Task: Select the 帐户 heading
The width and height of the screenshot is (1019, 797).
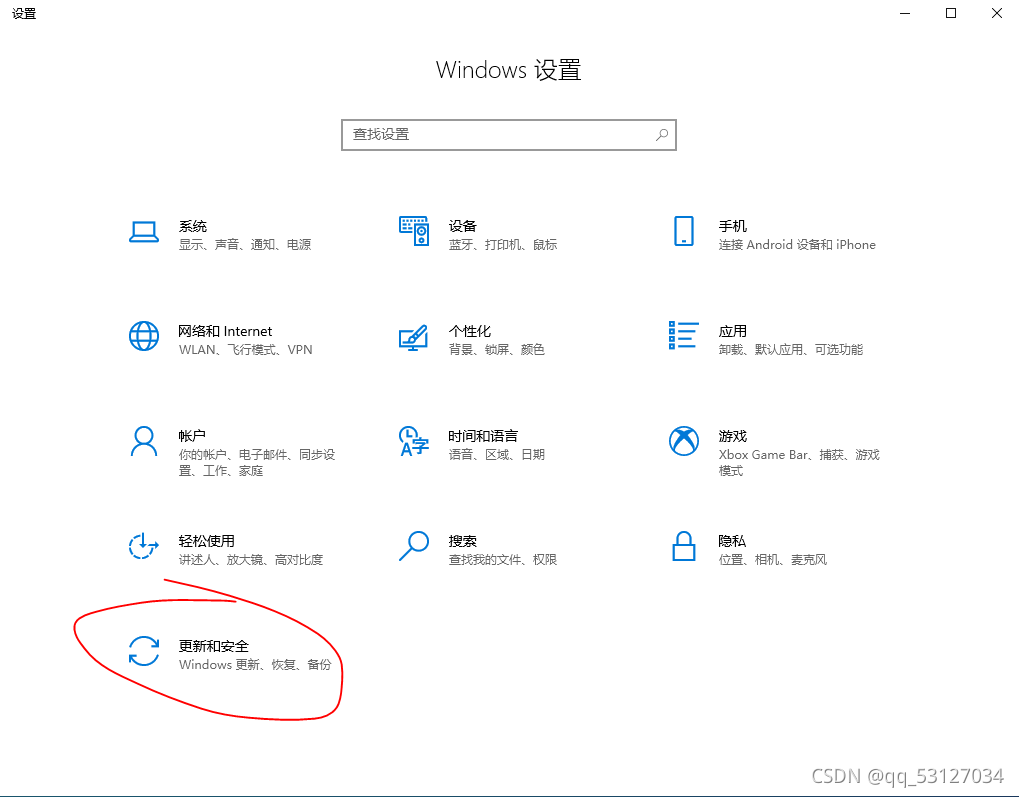Action: point(192,436)
